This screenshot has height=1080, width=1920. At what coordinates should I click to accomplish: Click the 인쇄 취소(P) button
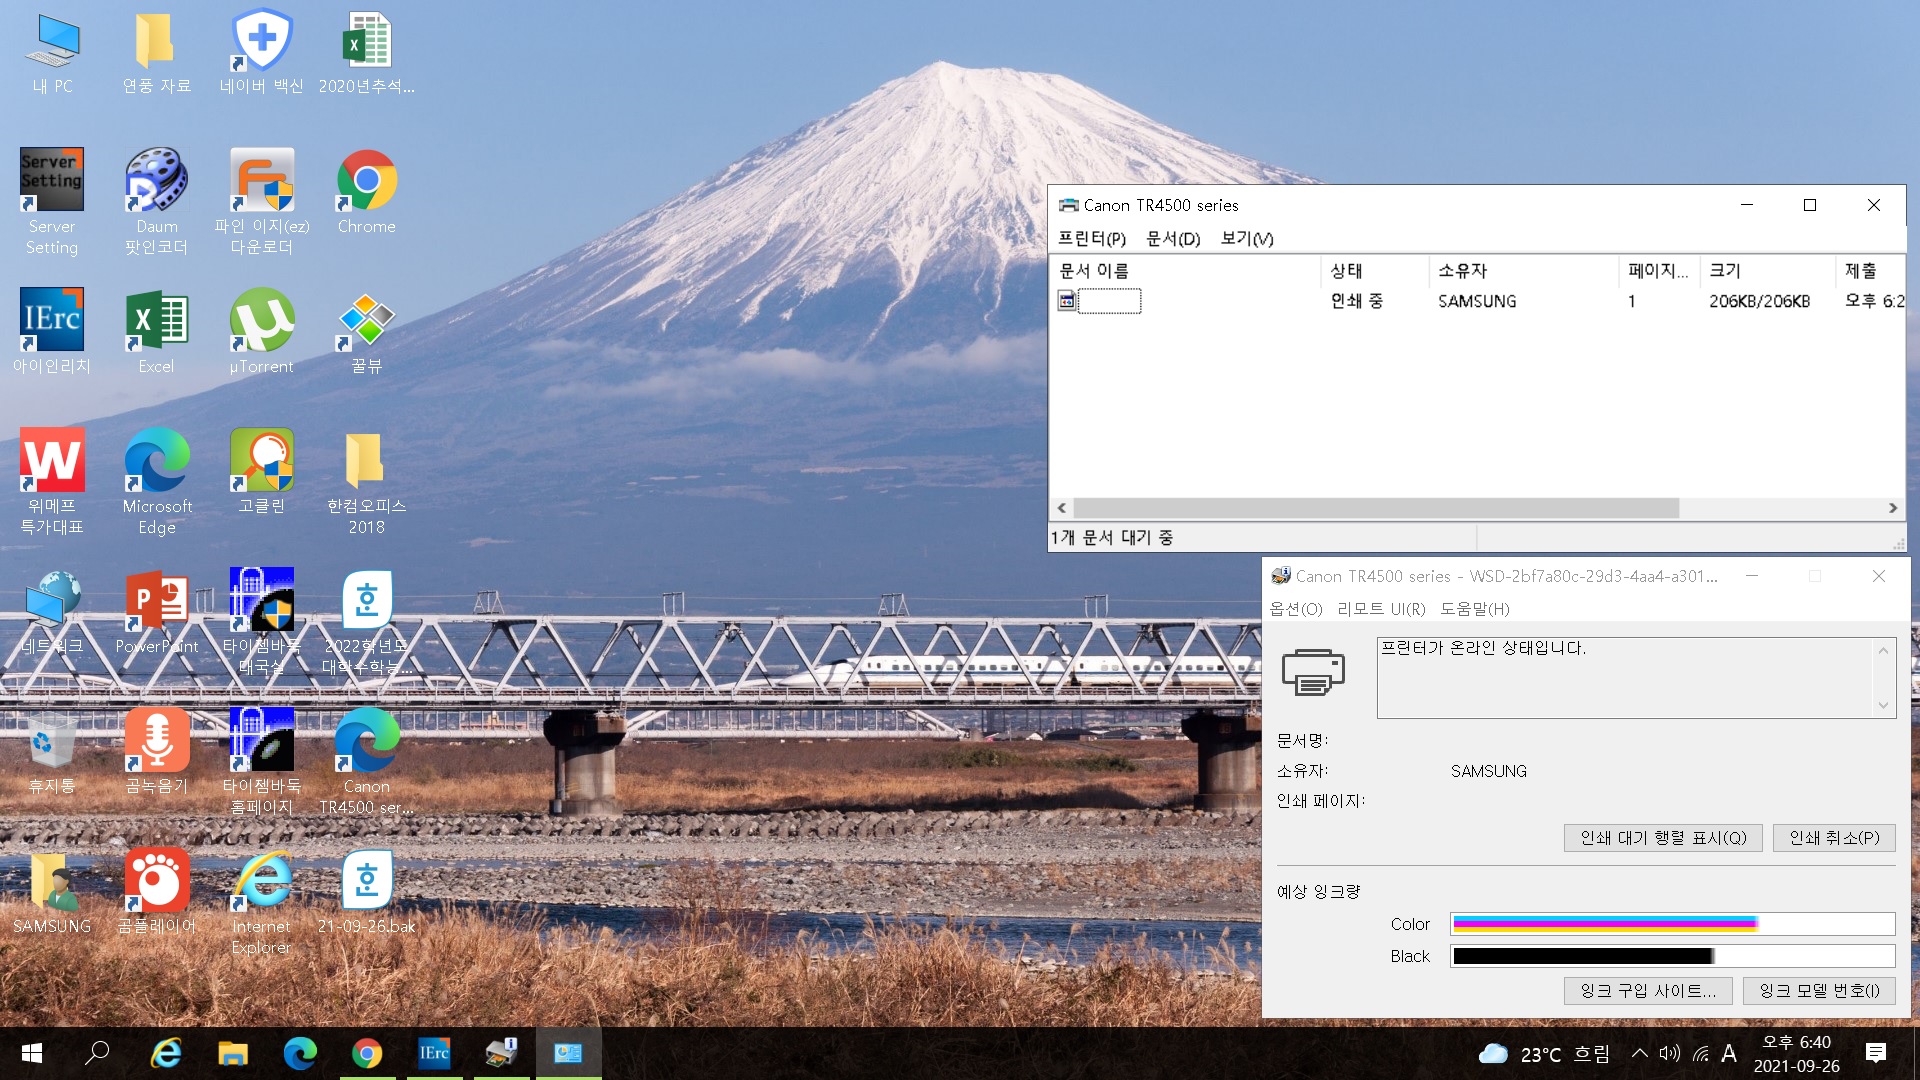pos(1833,838)
